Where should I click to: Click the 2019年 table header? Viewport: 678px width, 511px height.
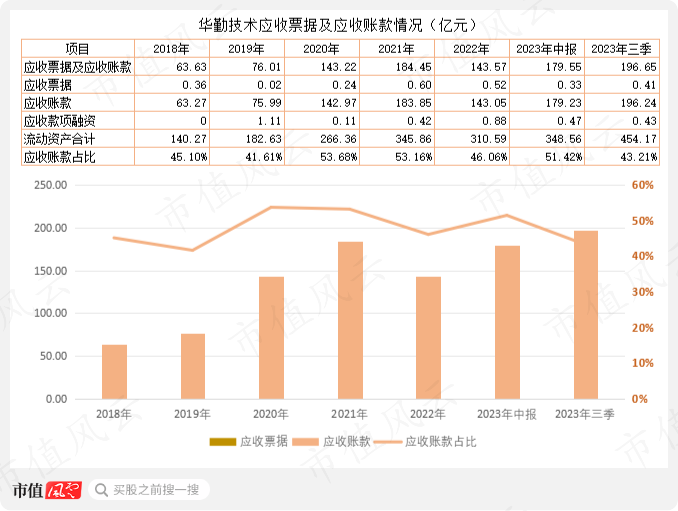coord(246,48)
